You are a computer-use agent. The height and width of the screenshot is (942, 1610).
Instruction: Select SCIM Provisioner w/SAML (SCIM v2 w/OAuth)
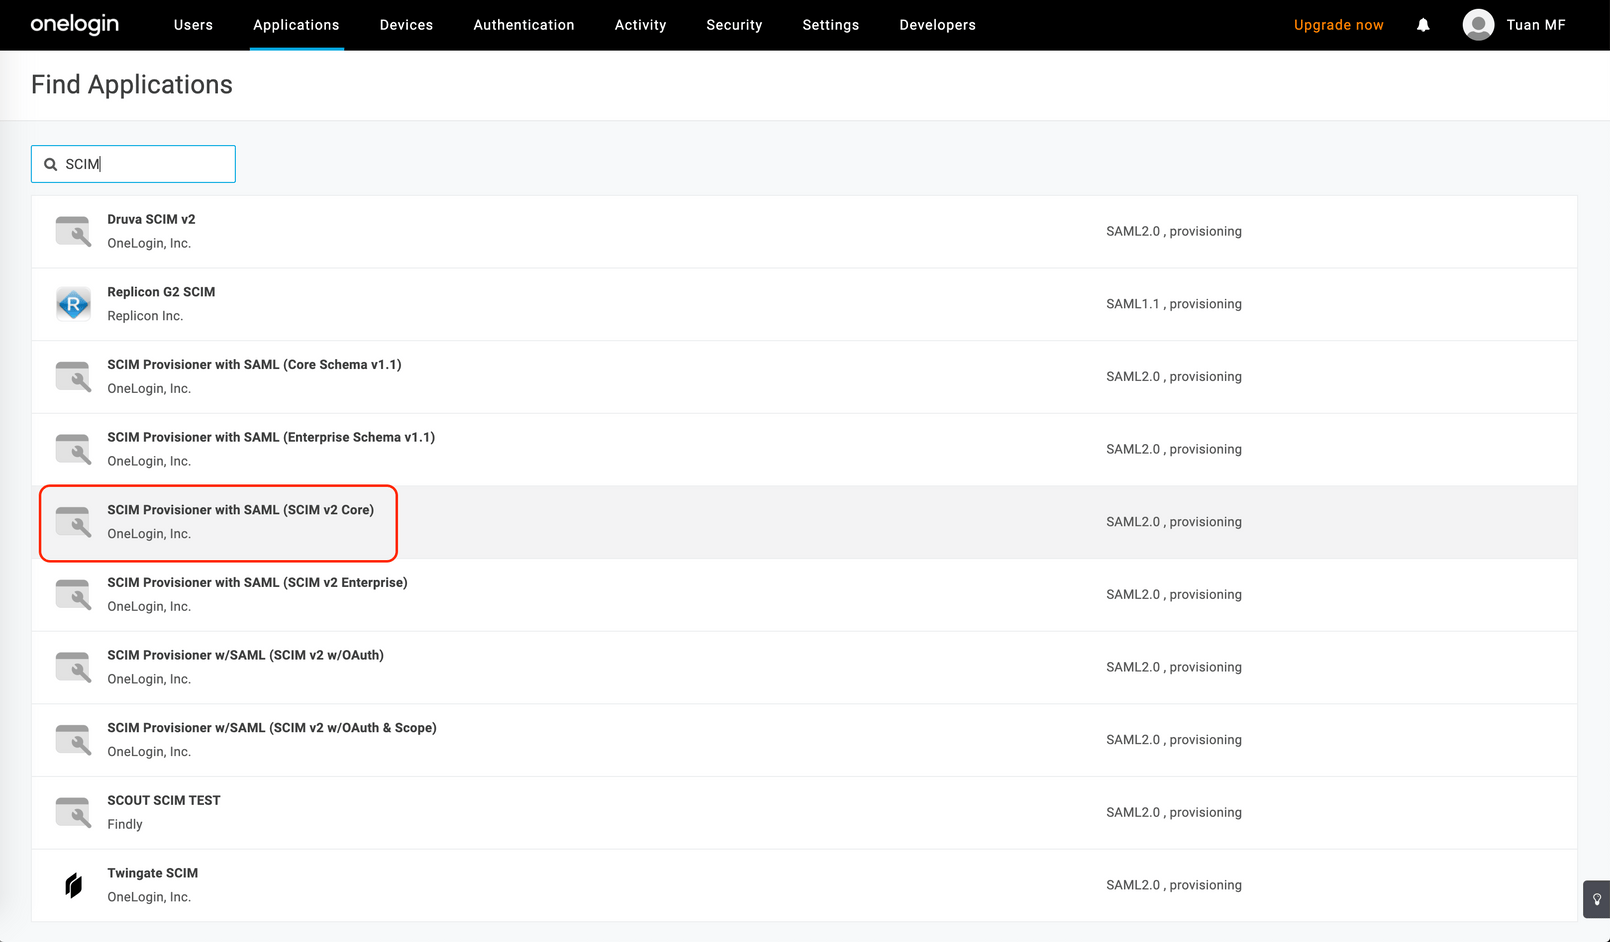coord(804,667)
